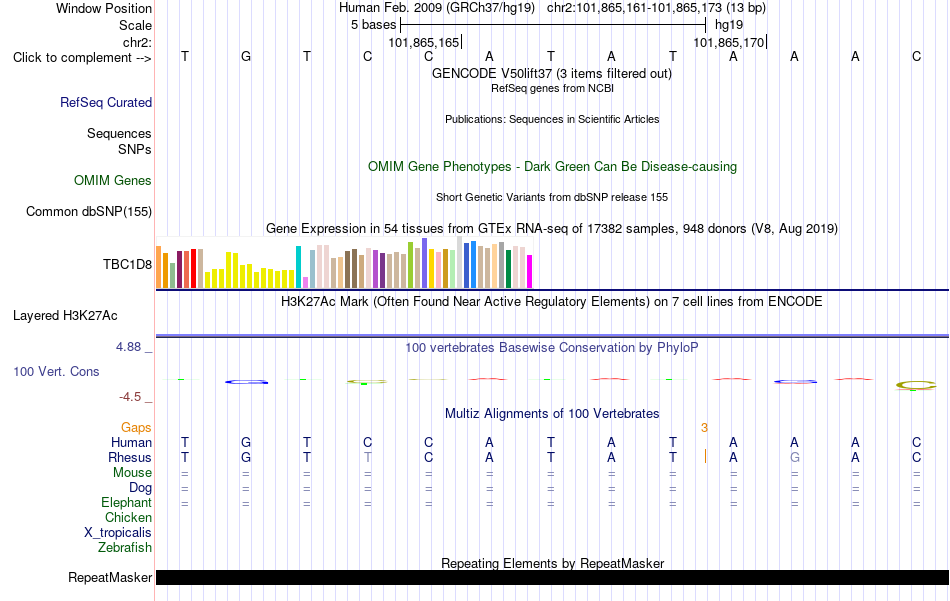950x601 pixels.
Task: Click 'Publications: Sequences in Scientific Articles' title
Action: (552, 119)
